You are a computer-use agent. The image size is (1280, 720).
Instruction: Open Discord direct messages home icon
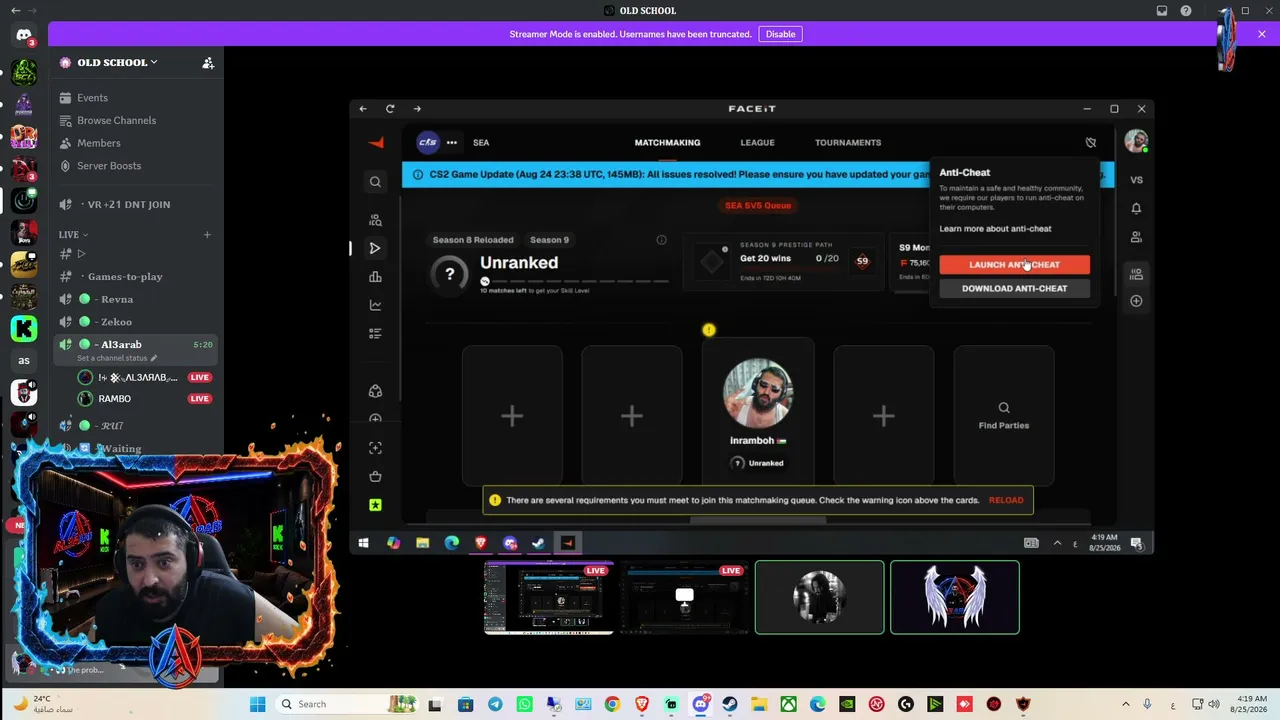tap(24, 35)
